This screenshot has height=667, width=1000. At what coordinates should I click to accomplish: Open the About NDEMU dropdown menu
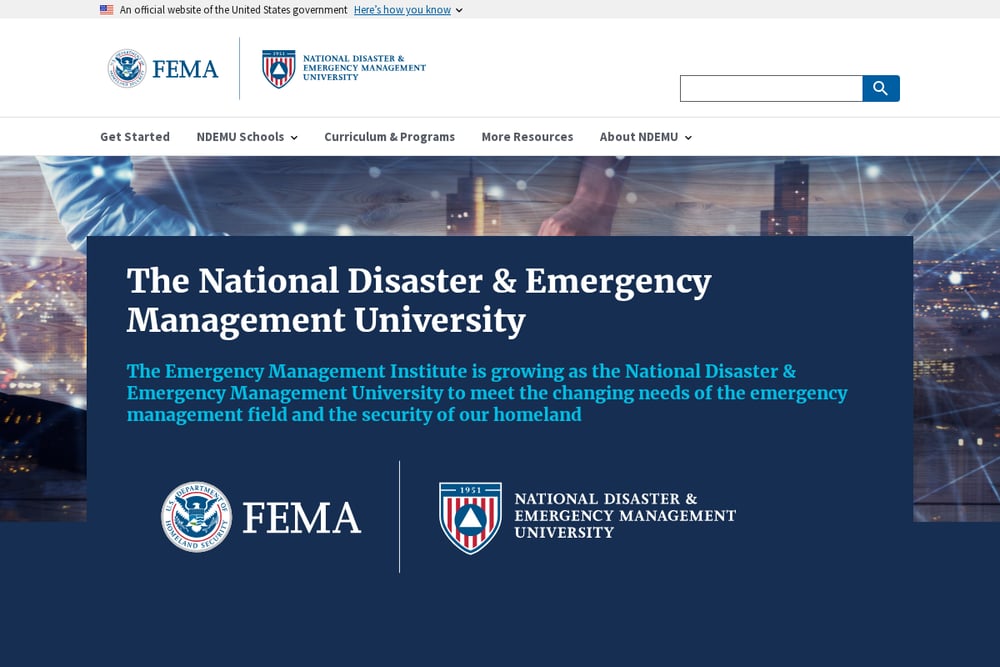point(645,136)
